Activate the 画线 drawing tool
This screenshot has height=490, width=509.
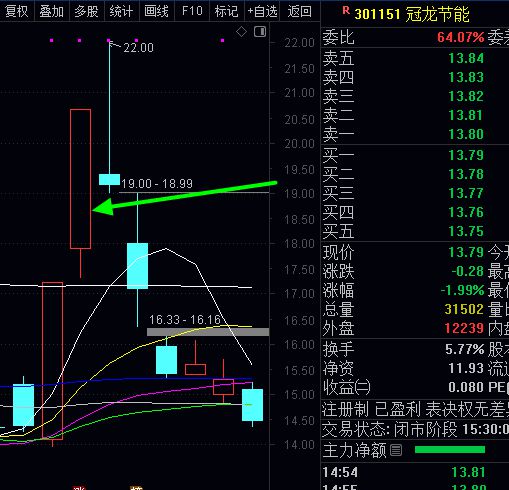(156, 11)
